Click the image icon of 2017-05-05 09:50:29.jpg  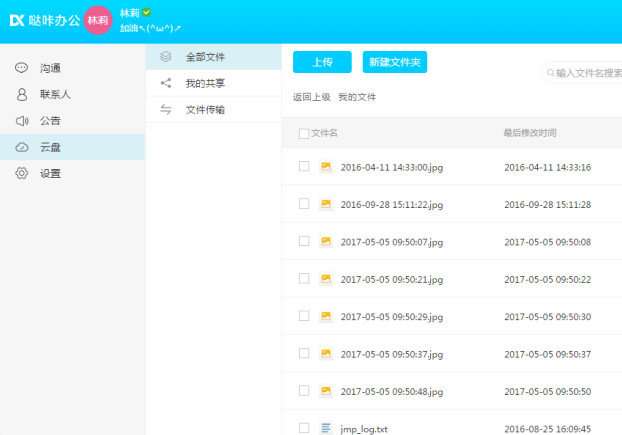pos(326,316)
